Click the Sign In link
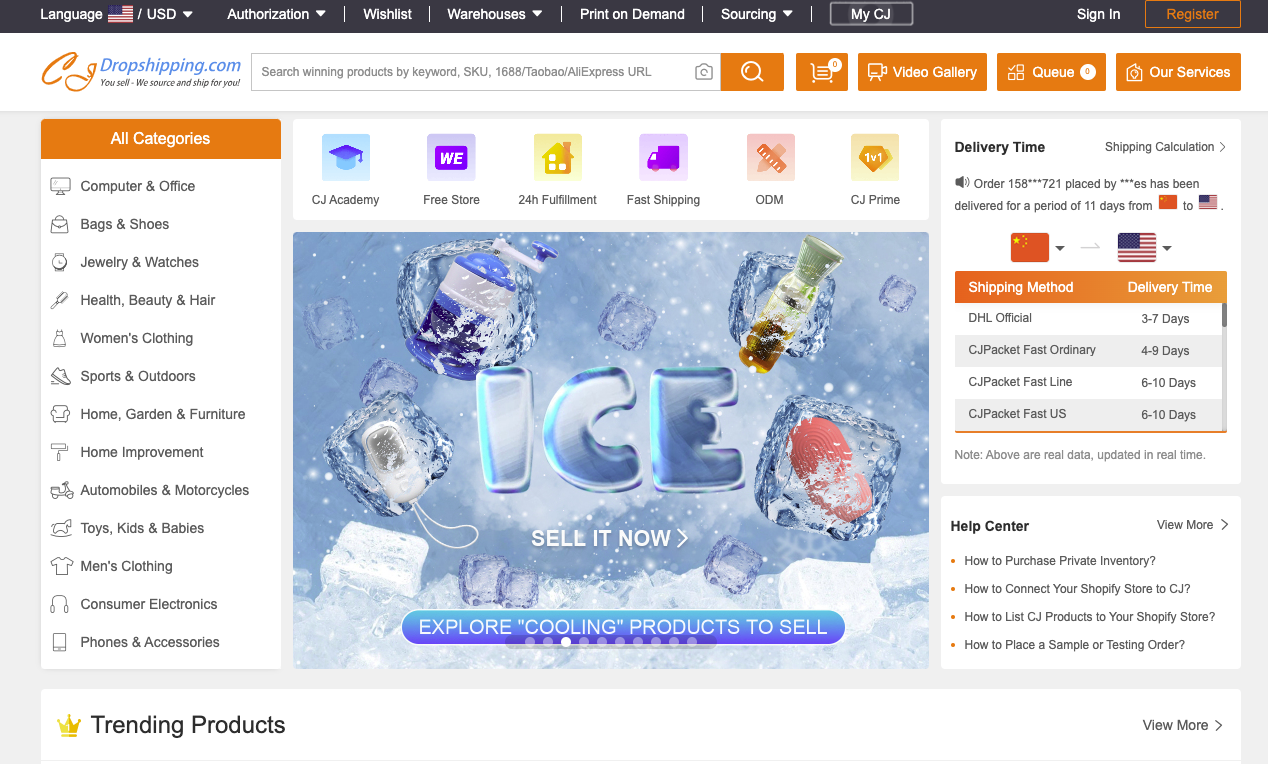This screenshot has height=764, width=1268. coord(1098,14)
